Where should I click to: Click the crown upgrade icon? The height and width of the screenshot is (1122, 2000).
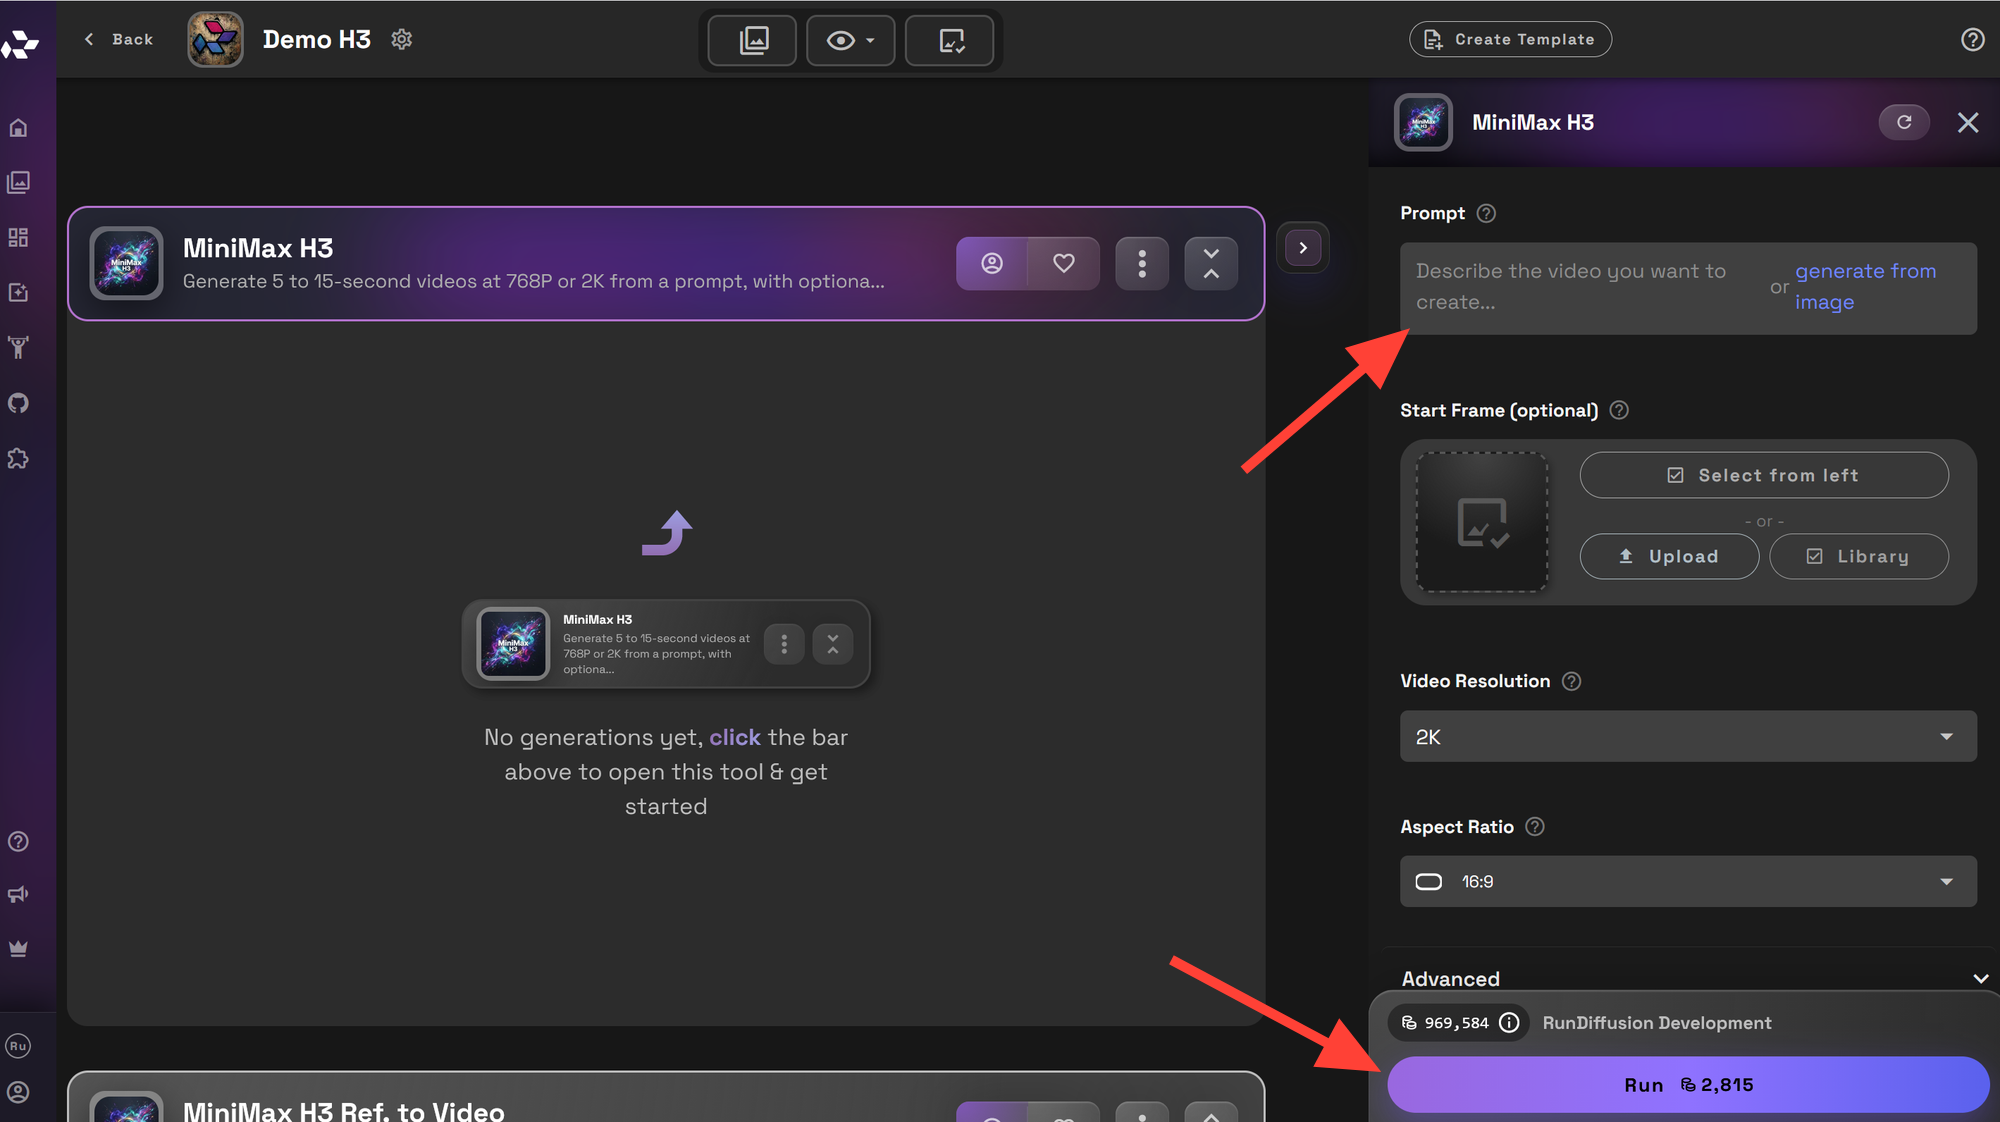18,948
